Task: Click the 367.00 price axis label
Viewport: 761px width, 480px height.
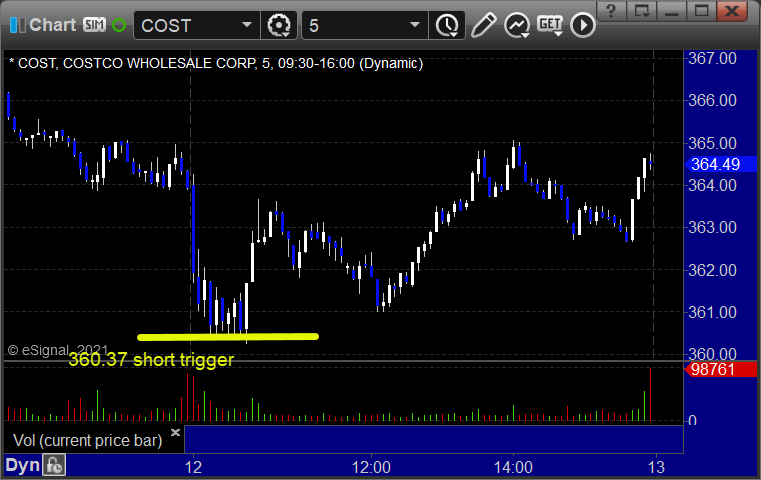Action: 712,58
